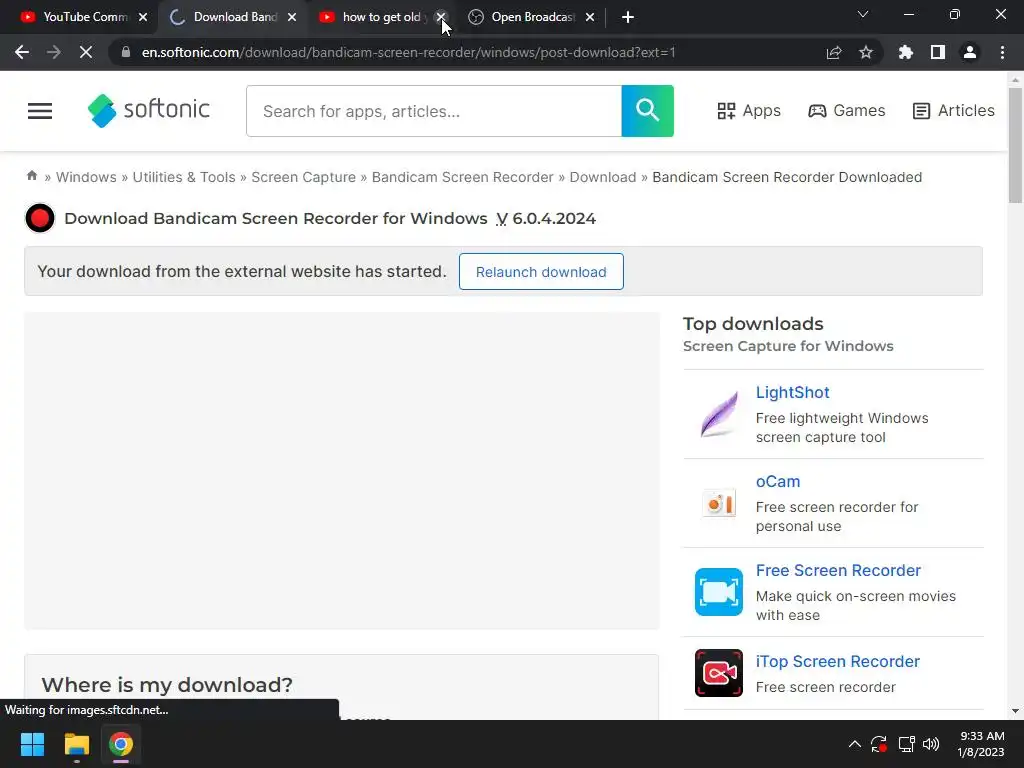Close the Open Broadcaster tab

pyautogui.click(x=590, y=17)
